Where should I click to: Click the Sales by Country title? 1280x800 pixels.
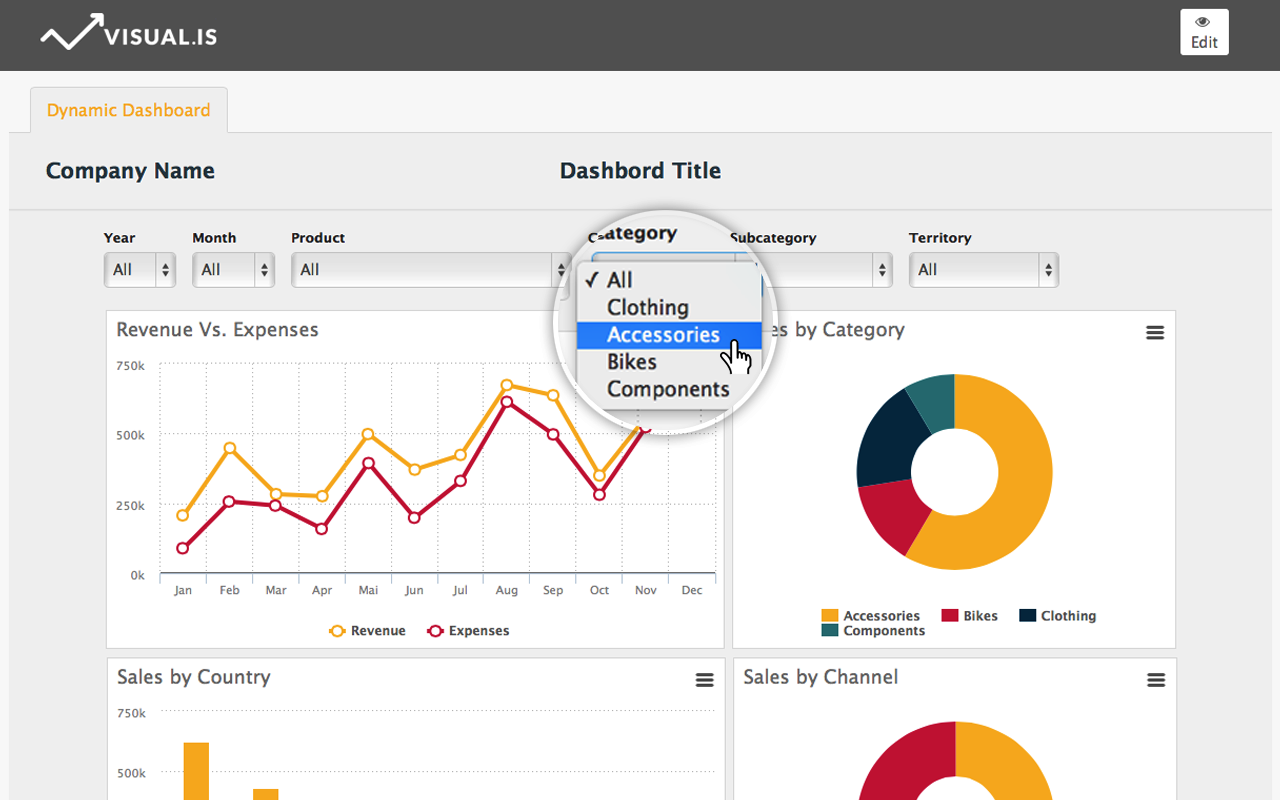click(x=194, y=677)
